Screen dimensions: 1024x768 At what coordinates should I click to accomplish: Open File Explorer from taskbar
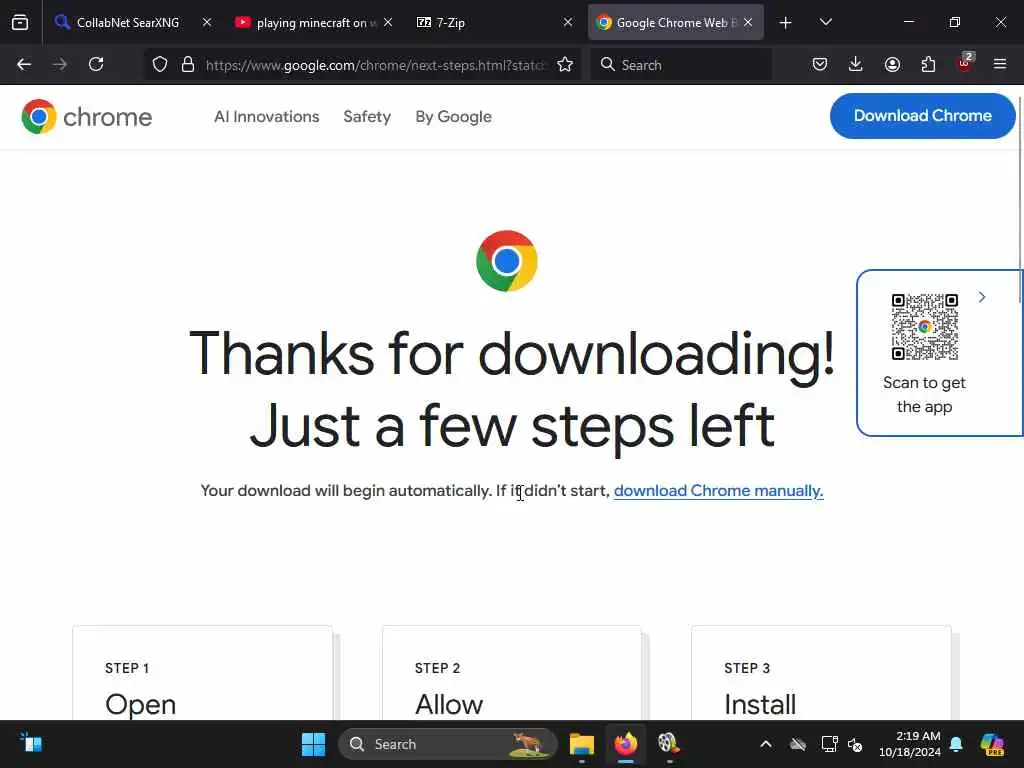pos(581,744)
